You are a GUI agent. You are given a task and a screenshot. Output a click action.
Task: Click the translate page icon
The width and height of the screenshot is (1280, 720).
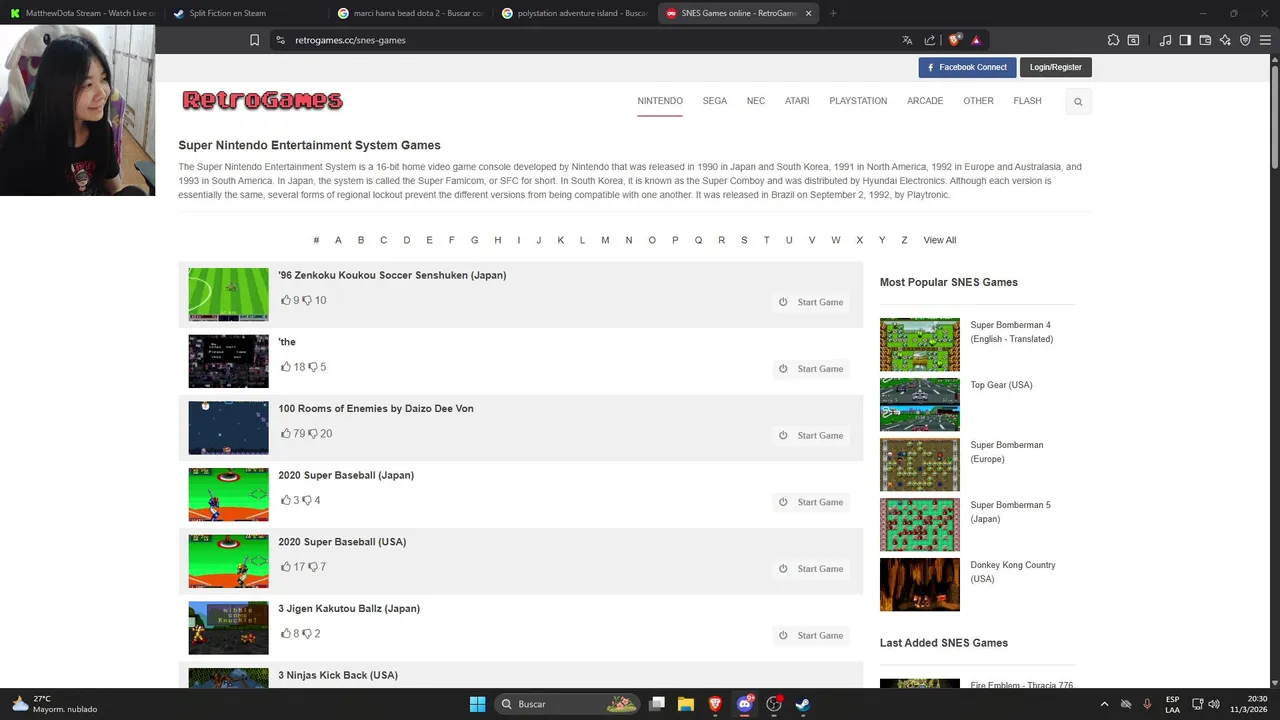907,40
